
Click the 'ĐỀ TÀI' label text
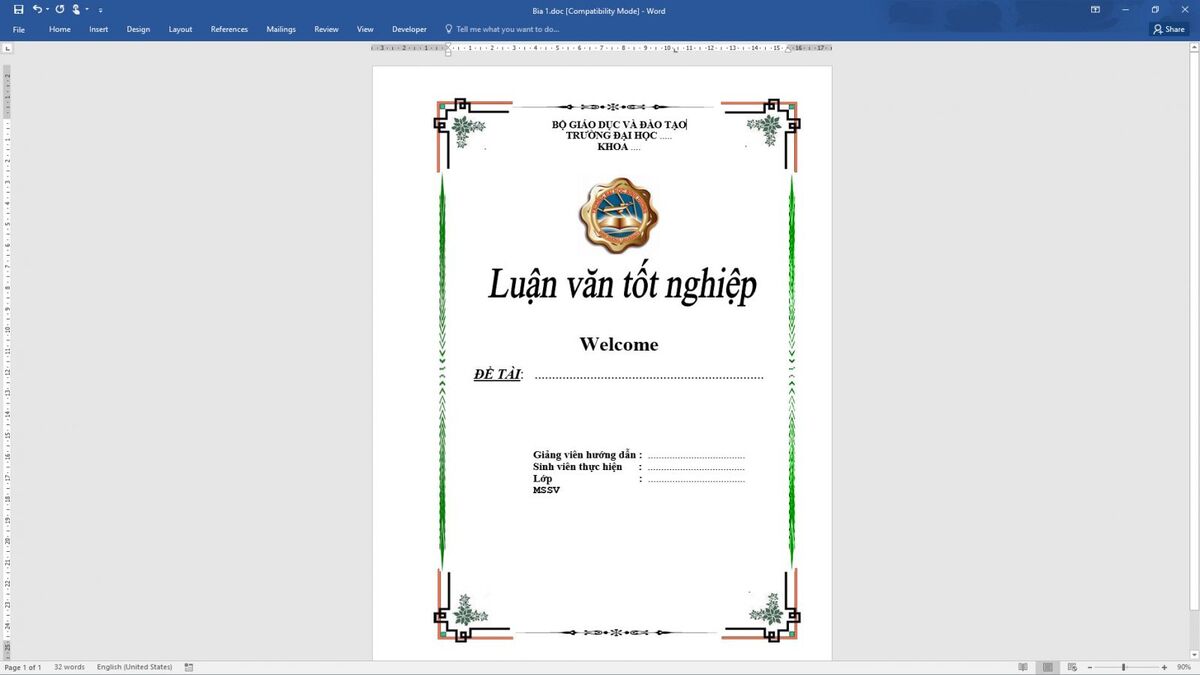click(497, 375)
